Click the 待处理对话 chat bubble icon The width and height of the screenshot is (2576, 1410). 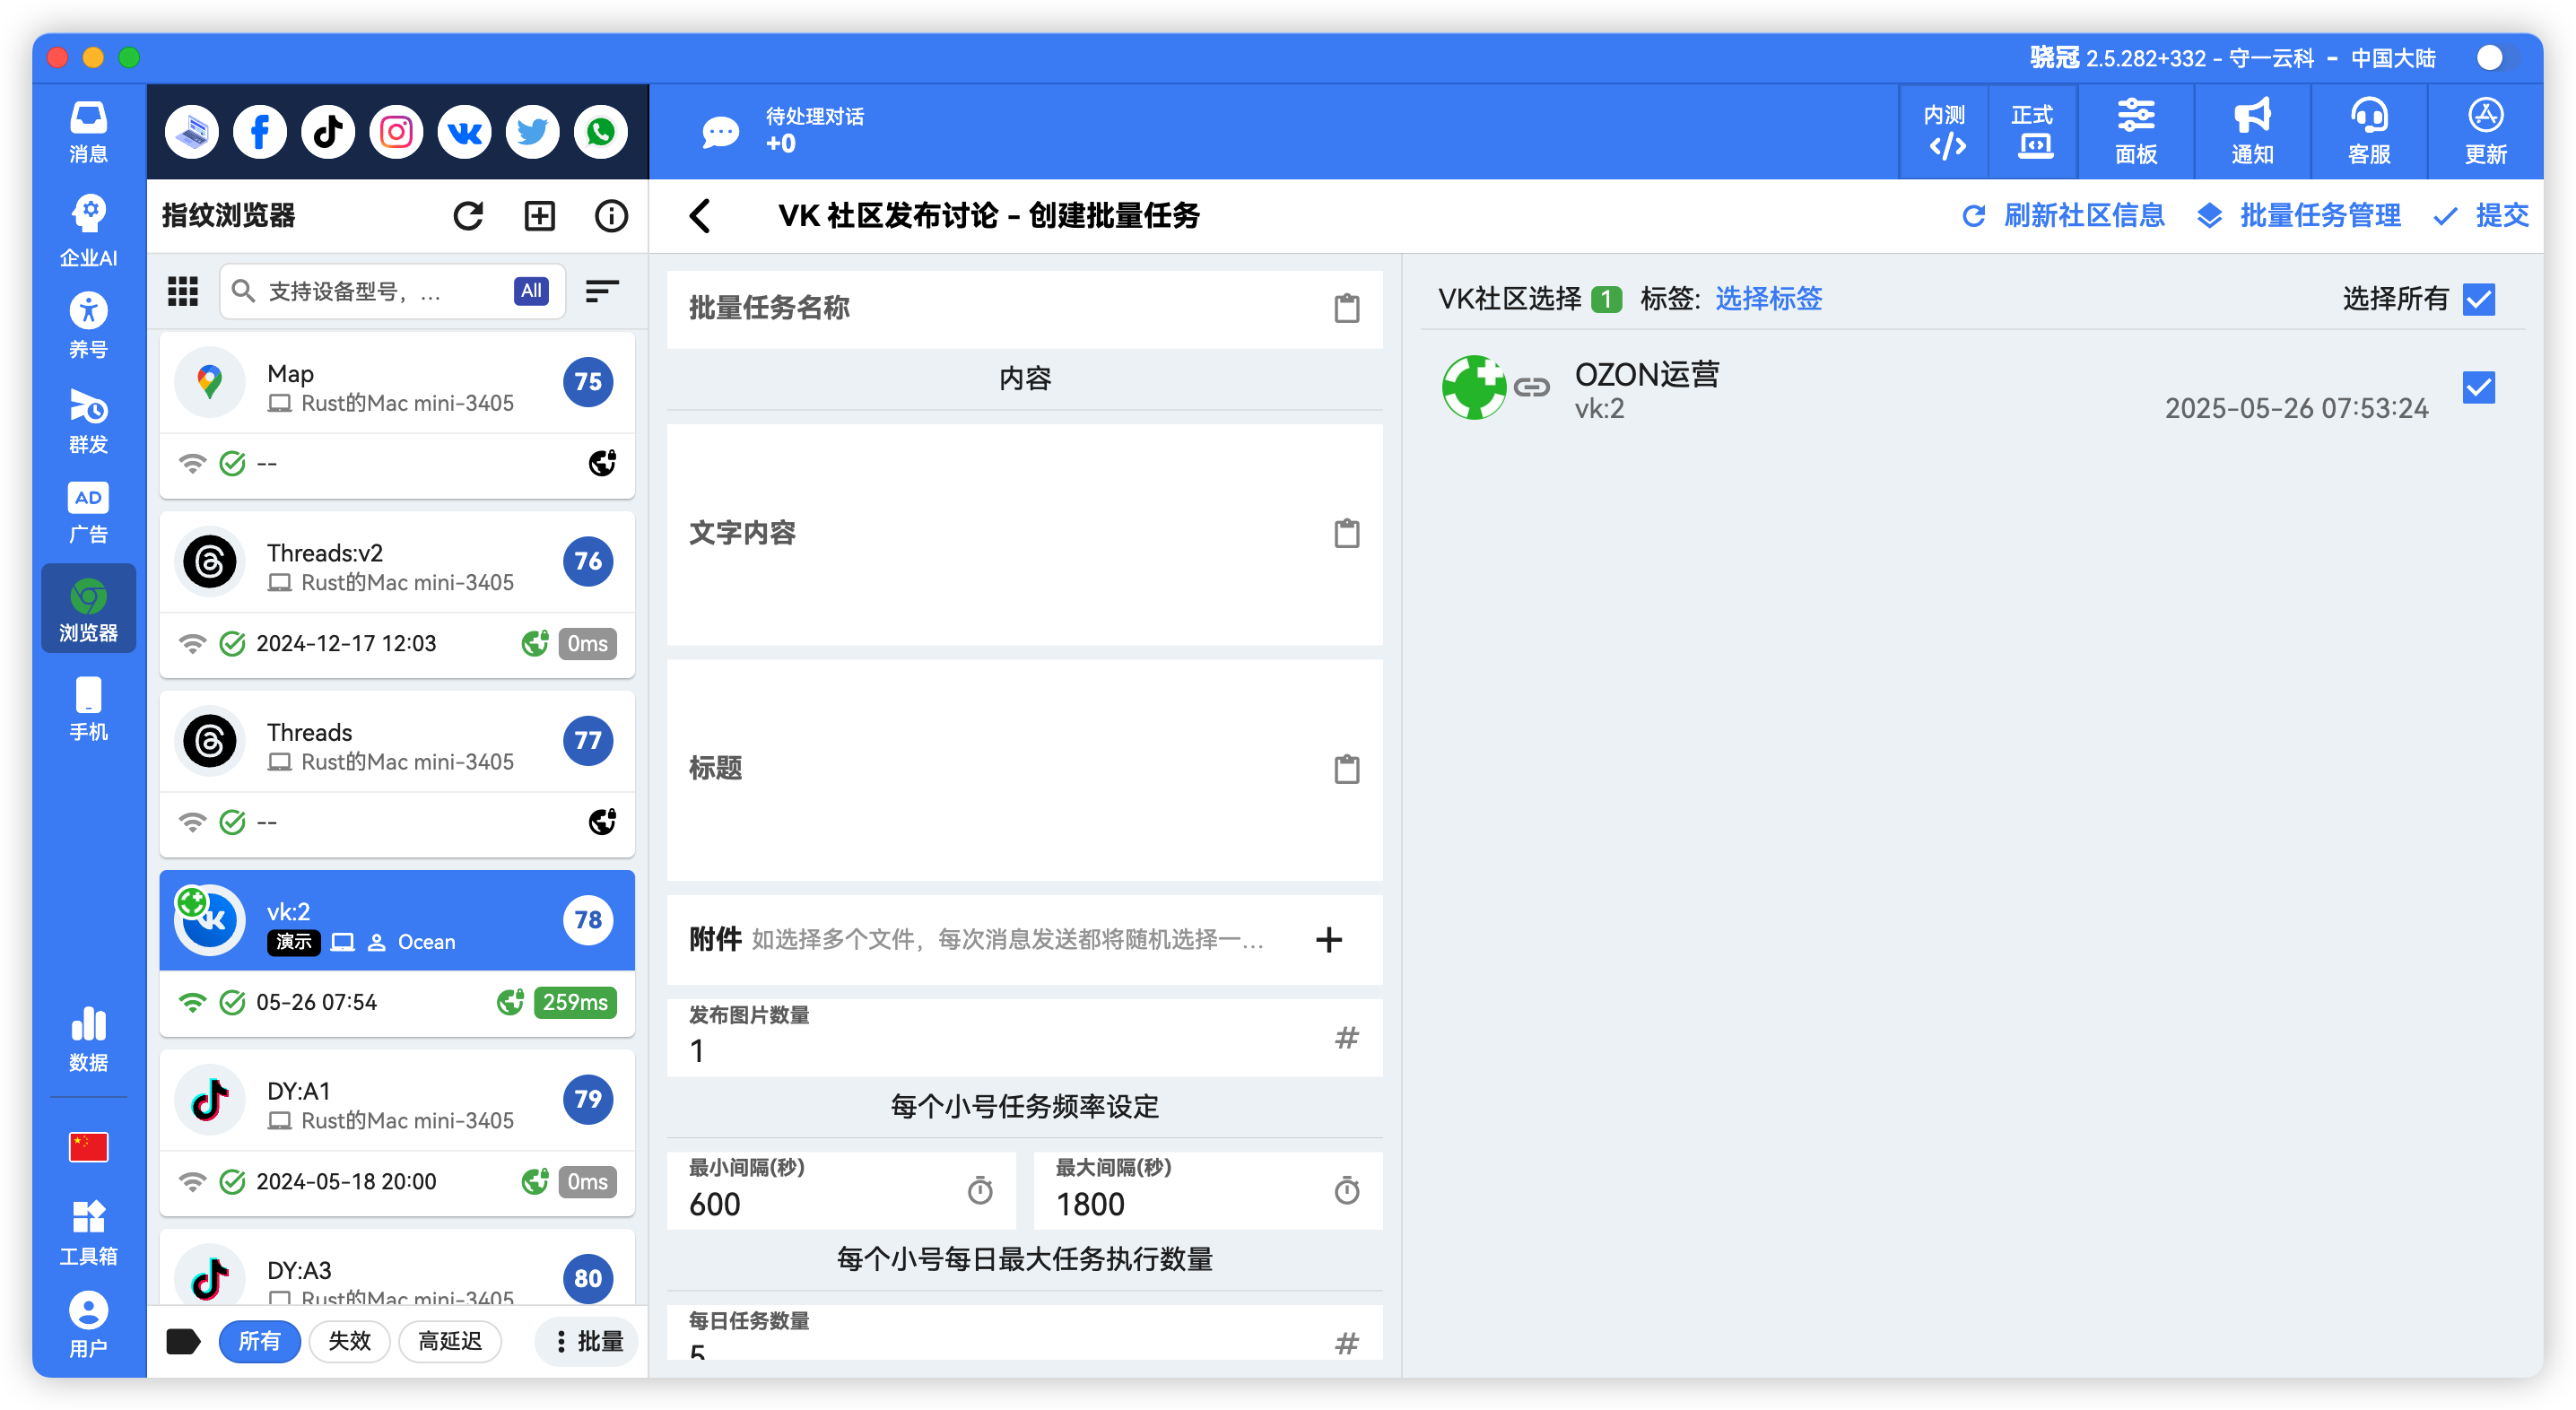coord(720,132)
